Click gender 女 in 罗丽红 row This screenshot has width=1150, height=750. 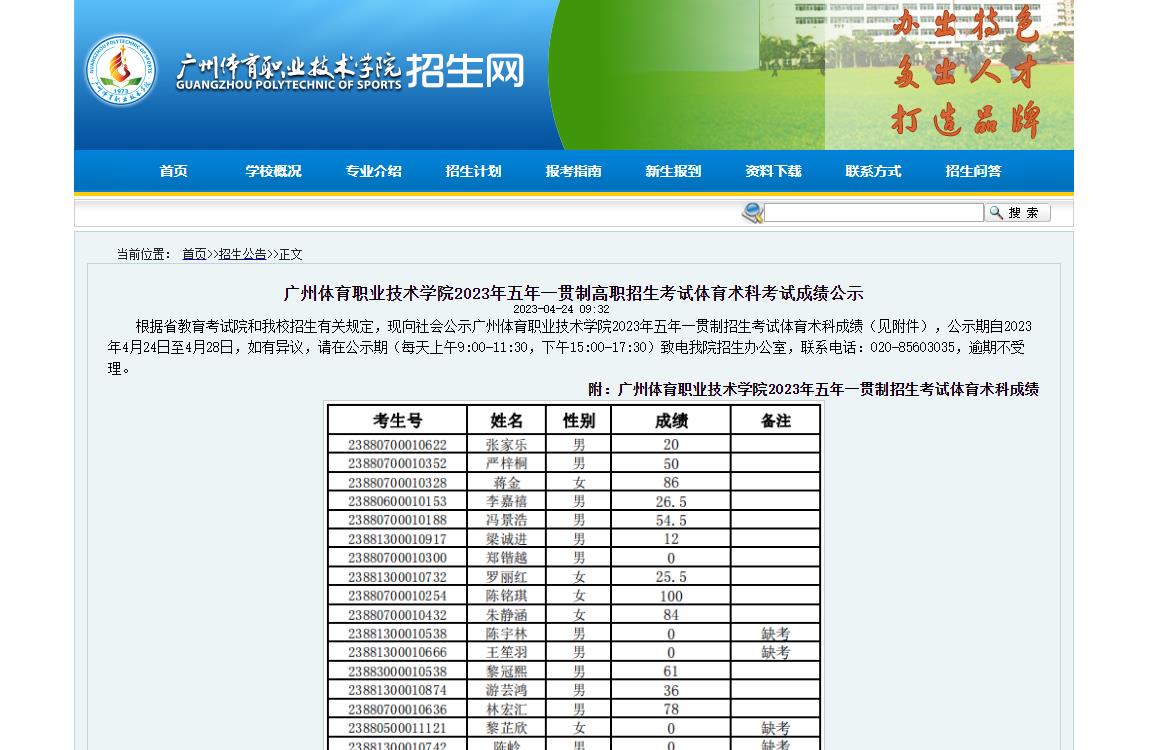tap(579, 577)
